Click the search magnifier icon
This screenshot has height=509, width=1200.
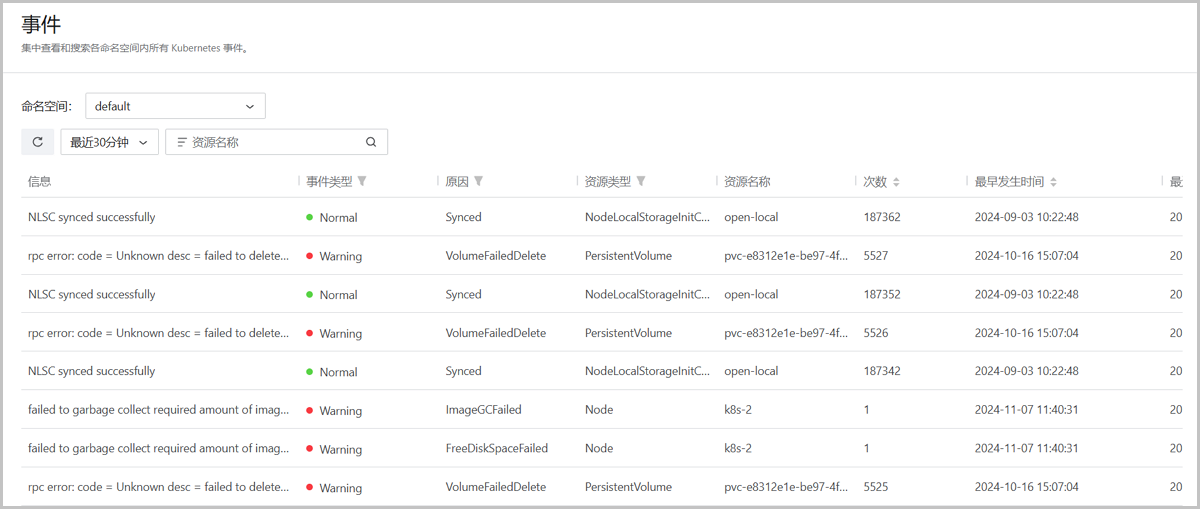tap(371, 142)
